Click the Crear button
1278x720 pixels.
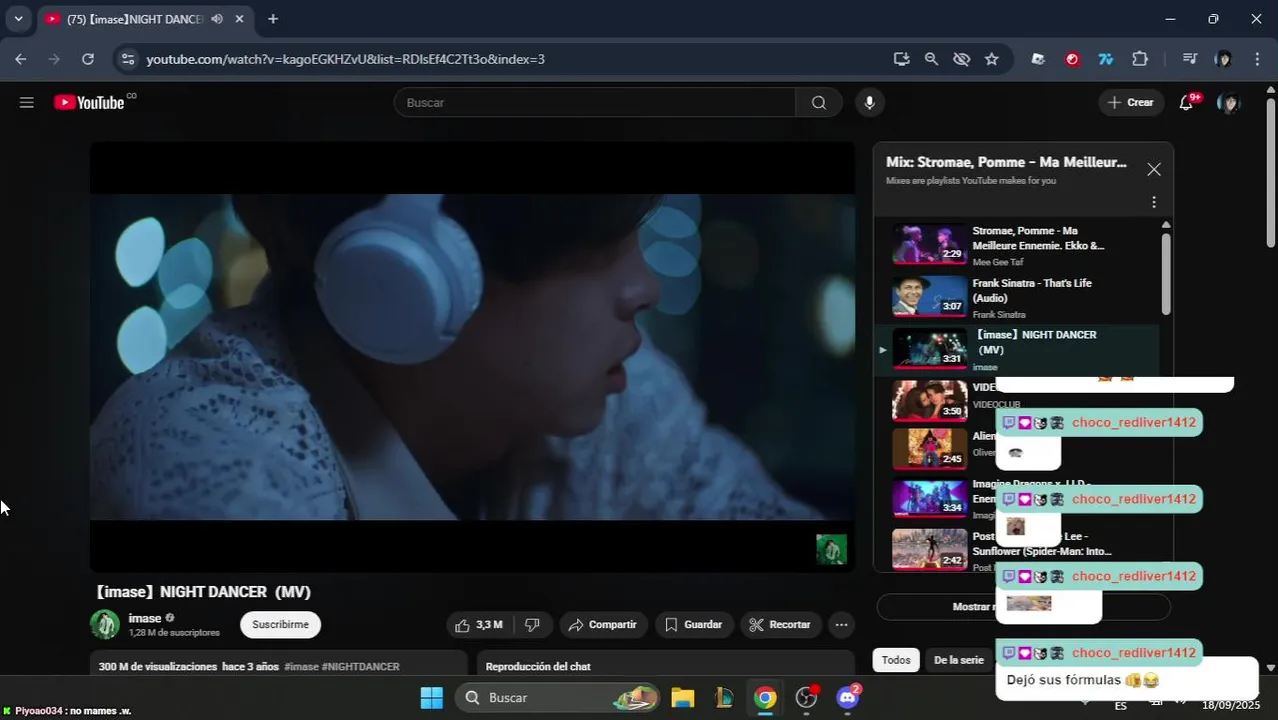coord(1131,102)
